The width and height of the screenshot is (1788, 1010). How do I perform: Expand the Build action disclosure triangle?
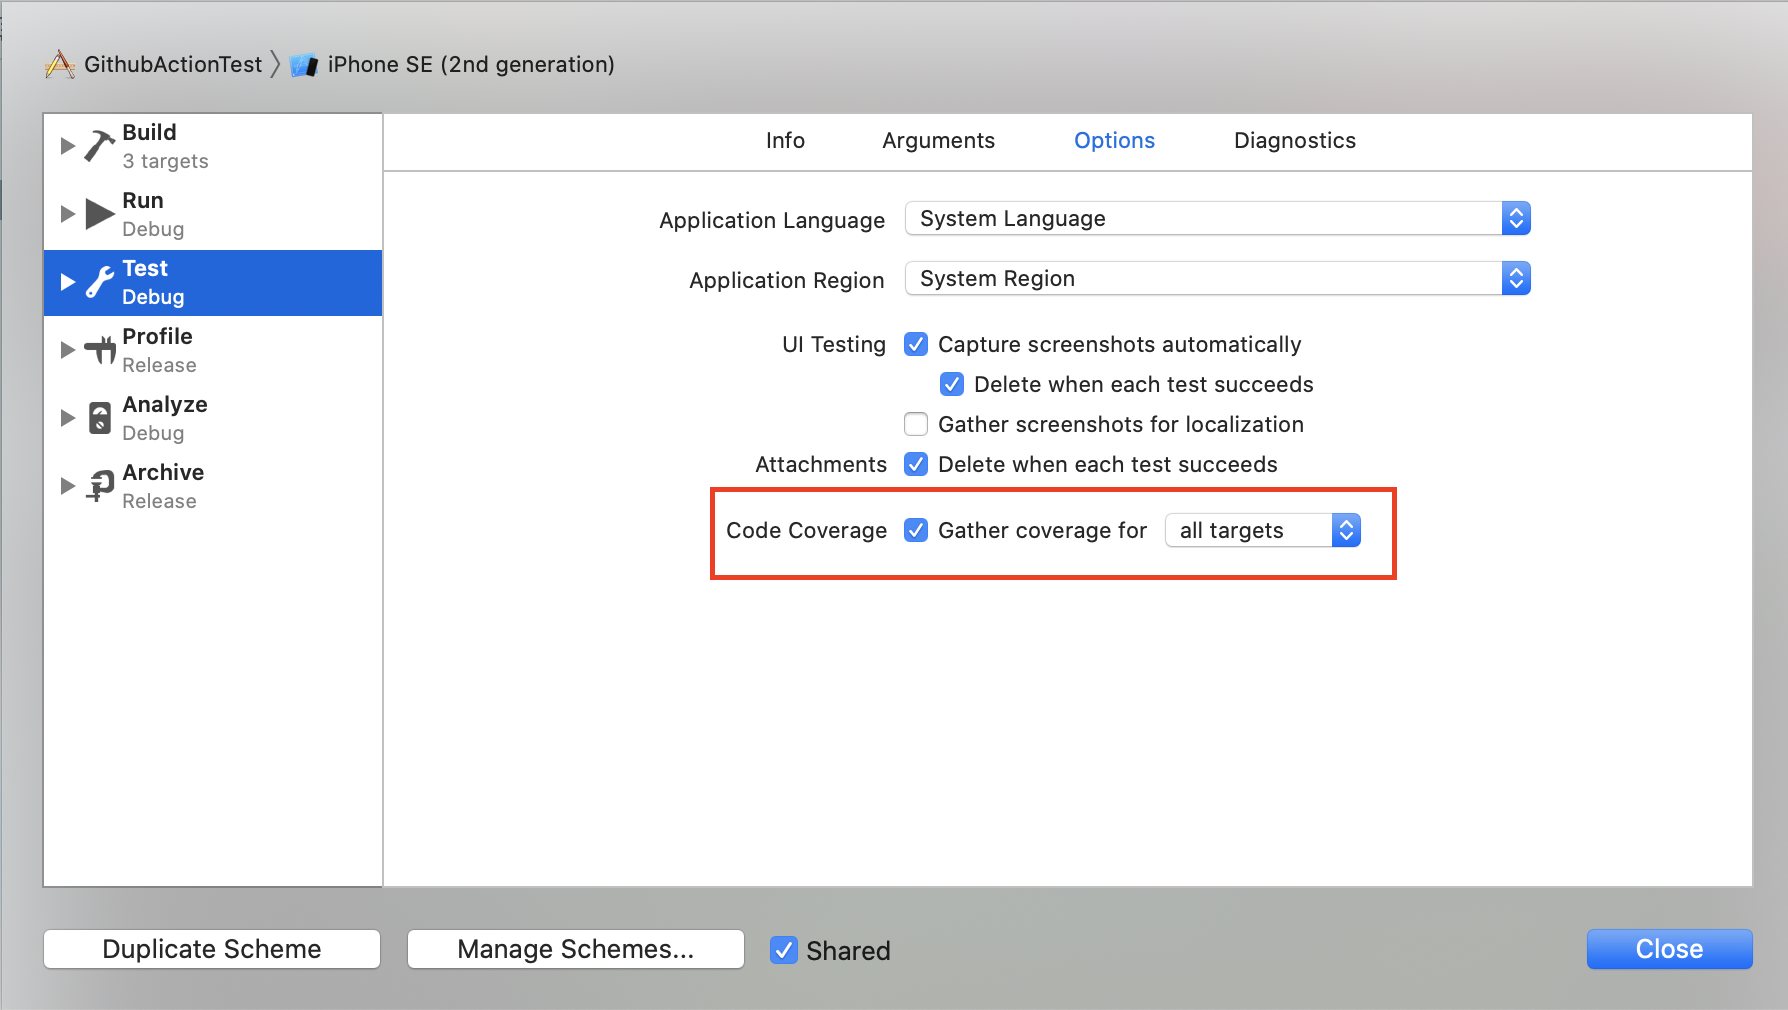[x=68, y=146]
